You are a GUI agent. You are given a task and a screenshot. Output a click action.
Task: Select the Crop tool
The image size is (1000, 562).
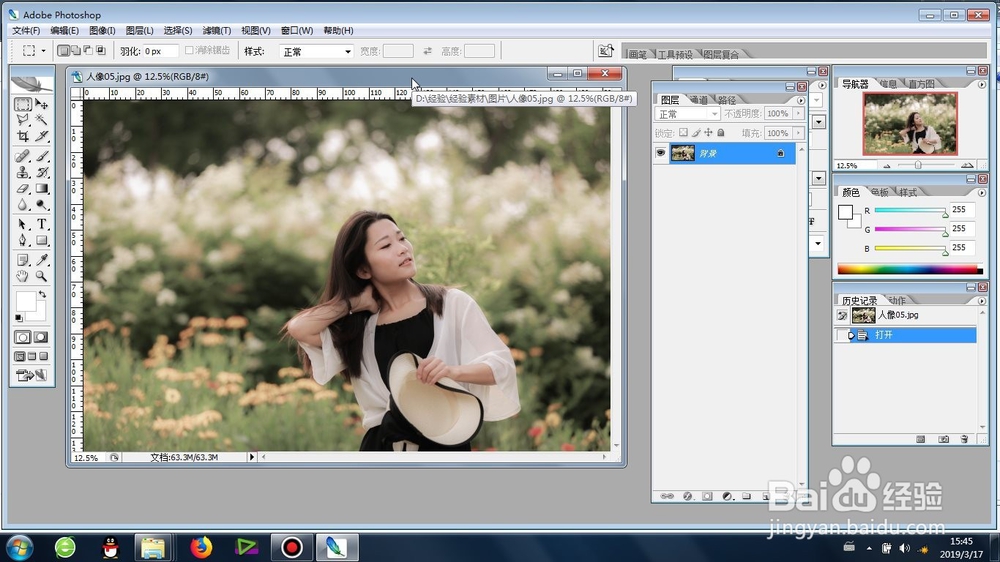(22, 136)
